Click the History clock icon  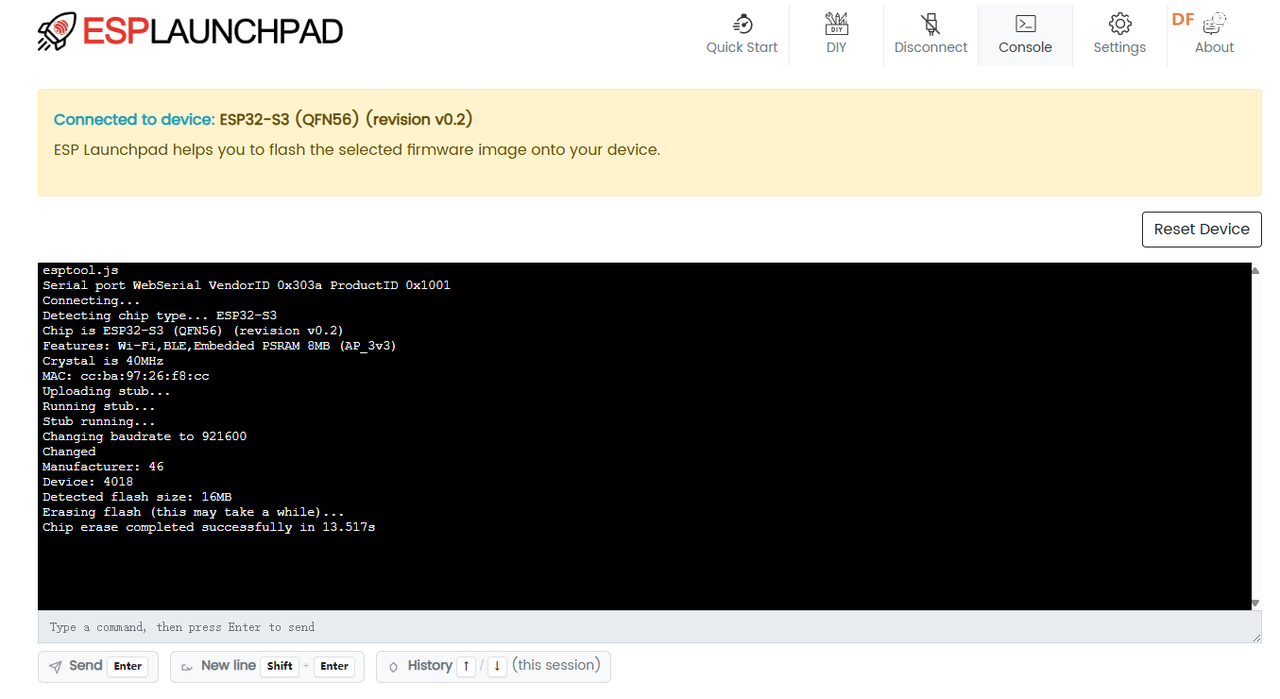393,667
